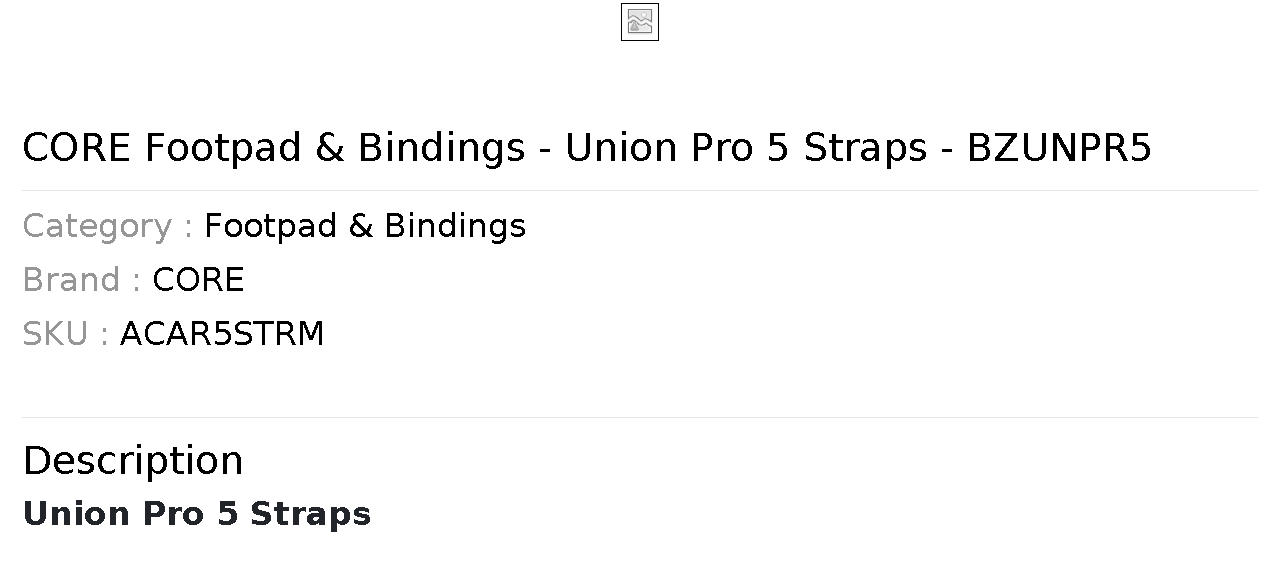1280x565 pixels.
Task: Click the SKU value ACAR5STRM
Action: 222,334
